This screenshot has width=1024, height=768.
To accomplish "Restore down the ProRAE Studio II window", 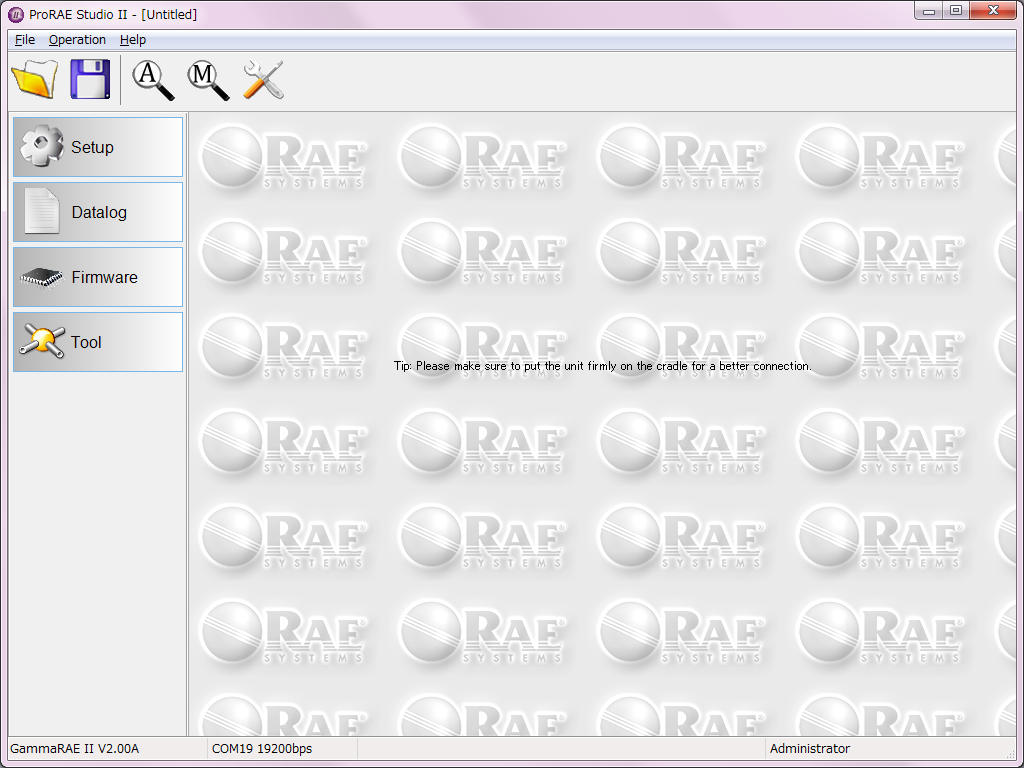I will coord(956,10).
